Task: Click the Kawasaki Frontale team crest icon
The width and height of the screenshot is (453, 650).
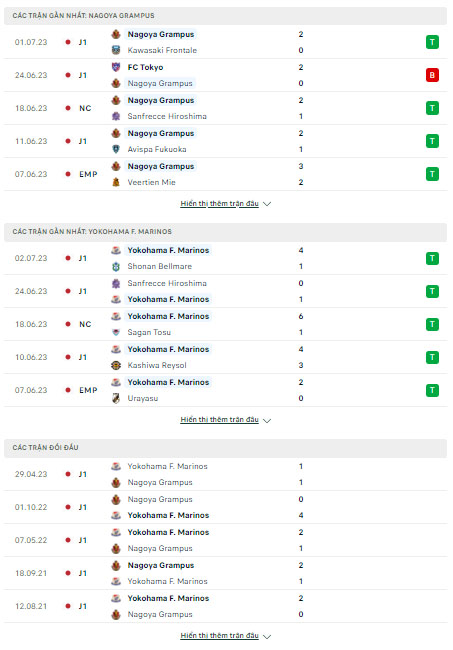Action: tap(116, 50)
